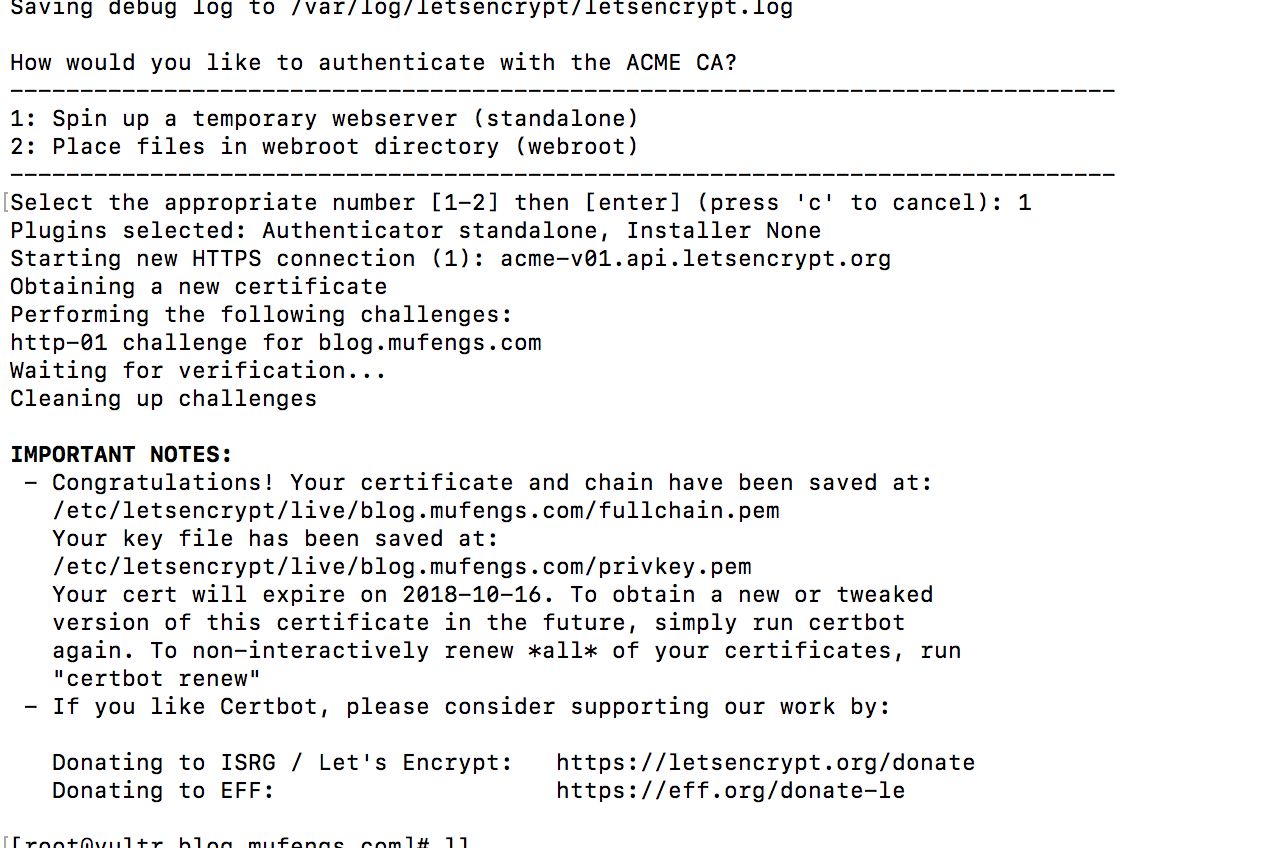Click the IMPORTANT NOTES heading
The height and width of the screenshot is (848, 1278).
coord(121,455)
